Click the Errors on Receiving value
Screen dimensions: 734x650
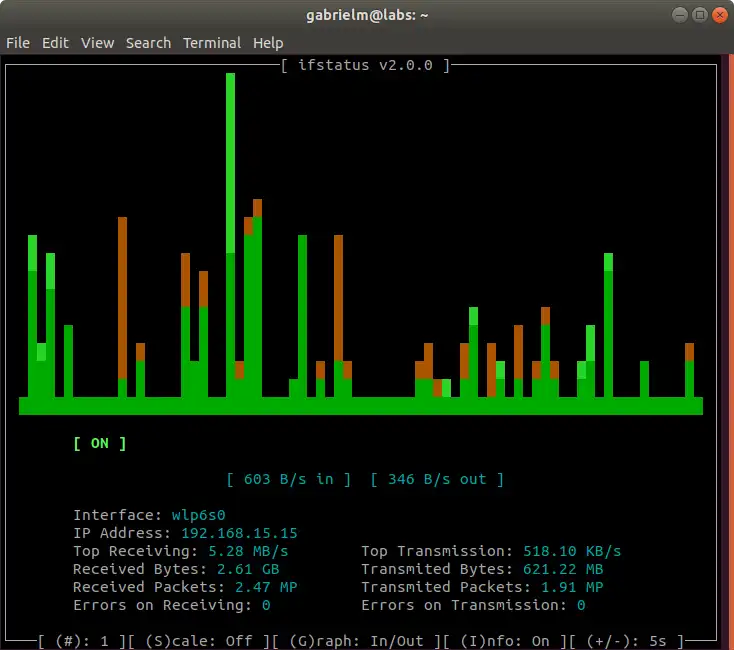tap(266, 605)
